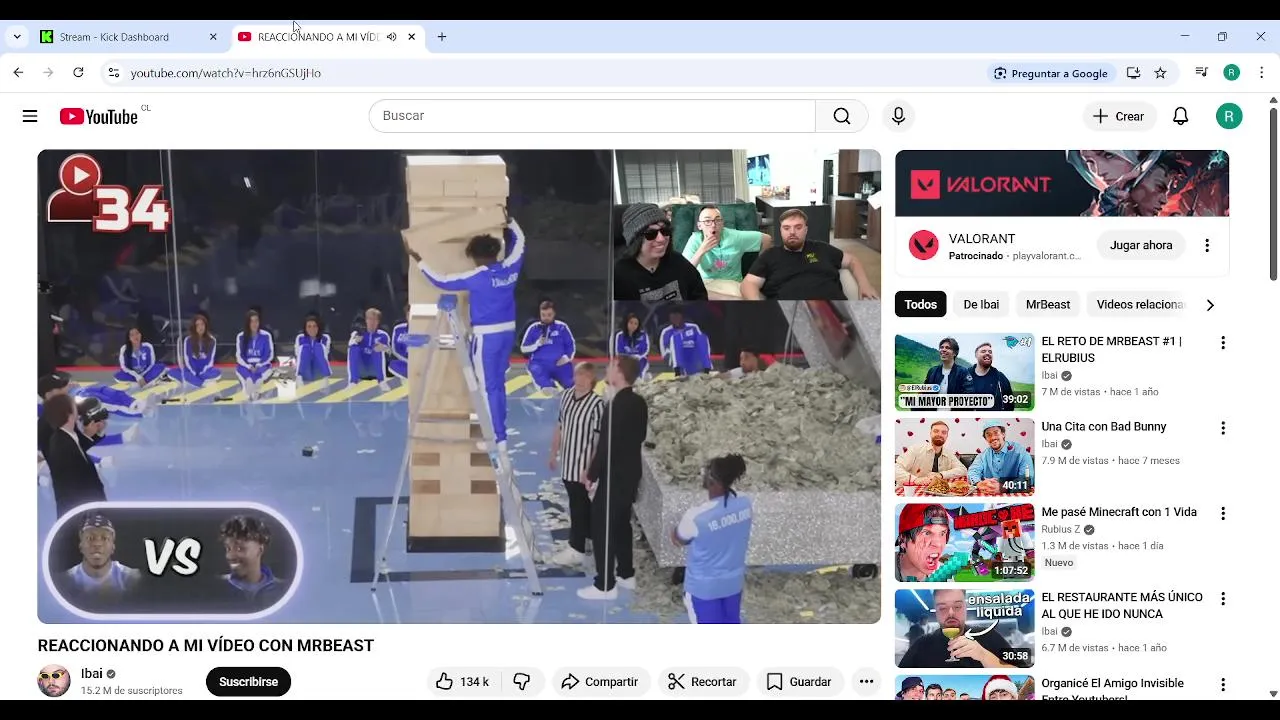
Task: Open options for EL RESTAURANTE MÁS ÚNICO video
Action: point(1222,599)
